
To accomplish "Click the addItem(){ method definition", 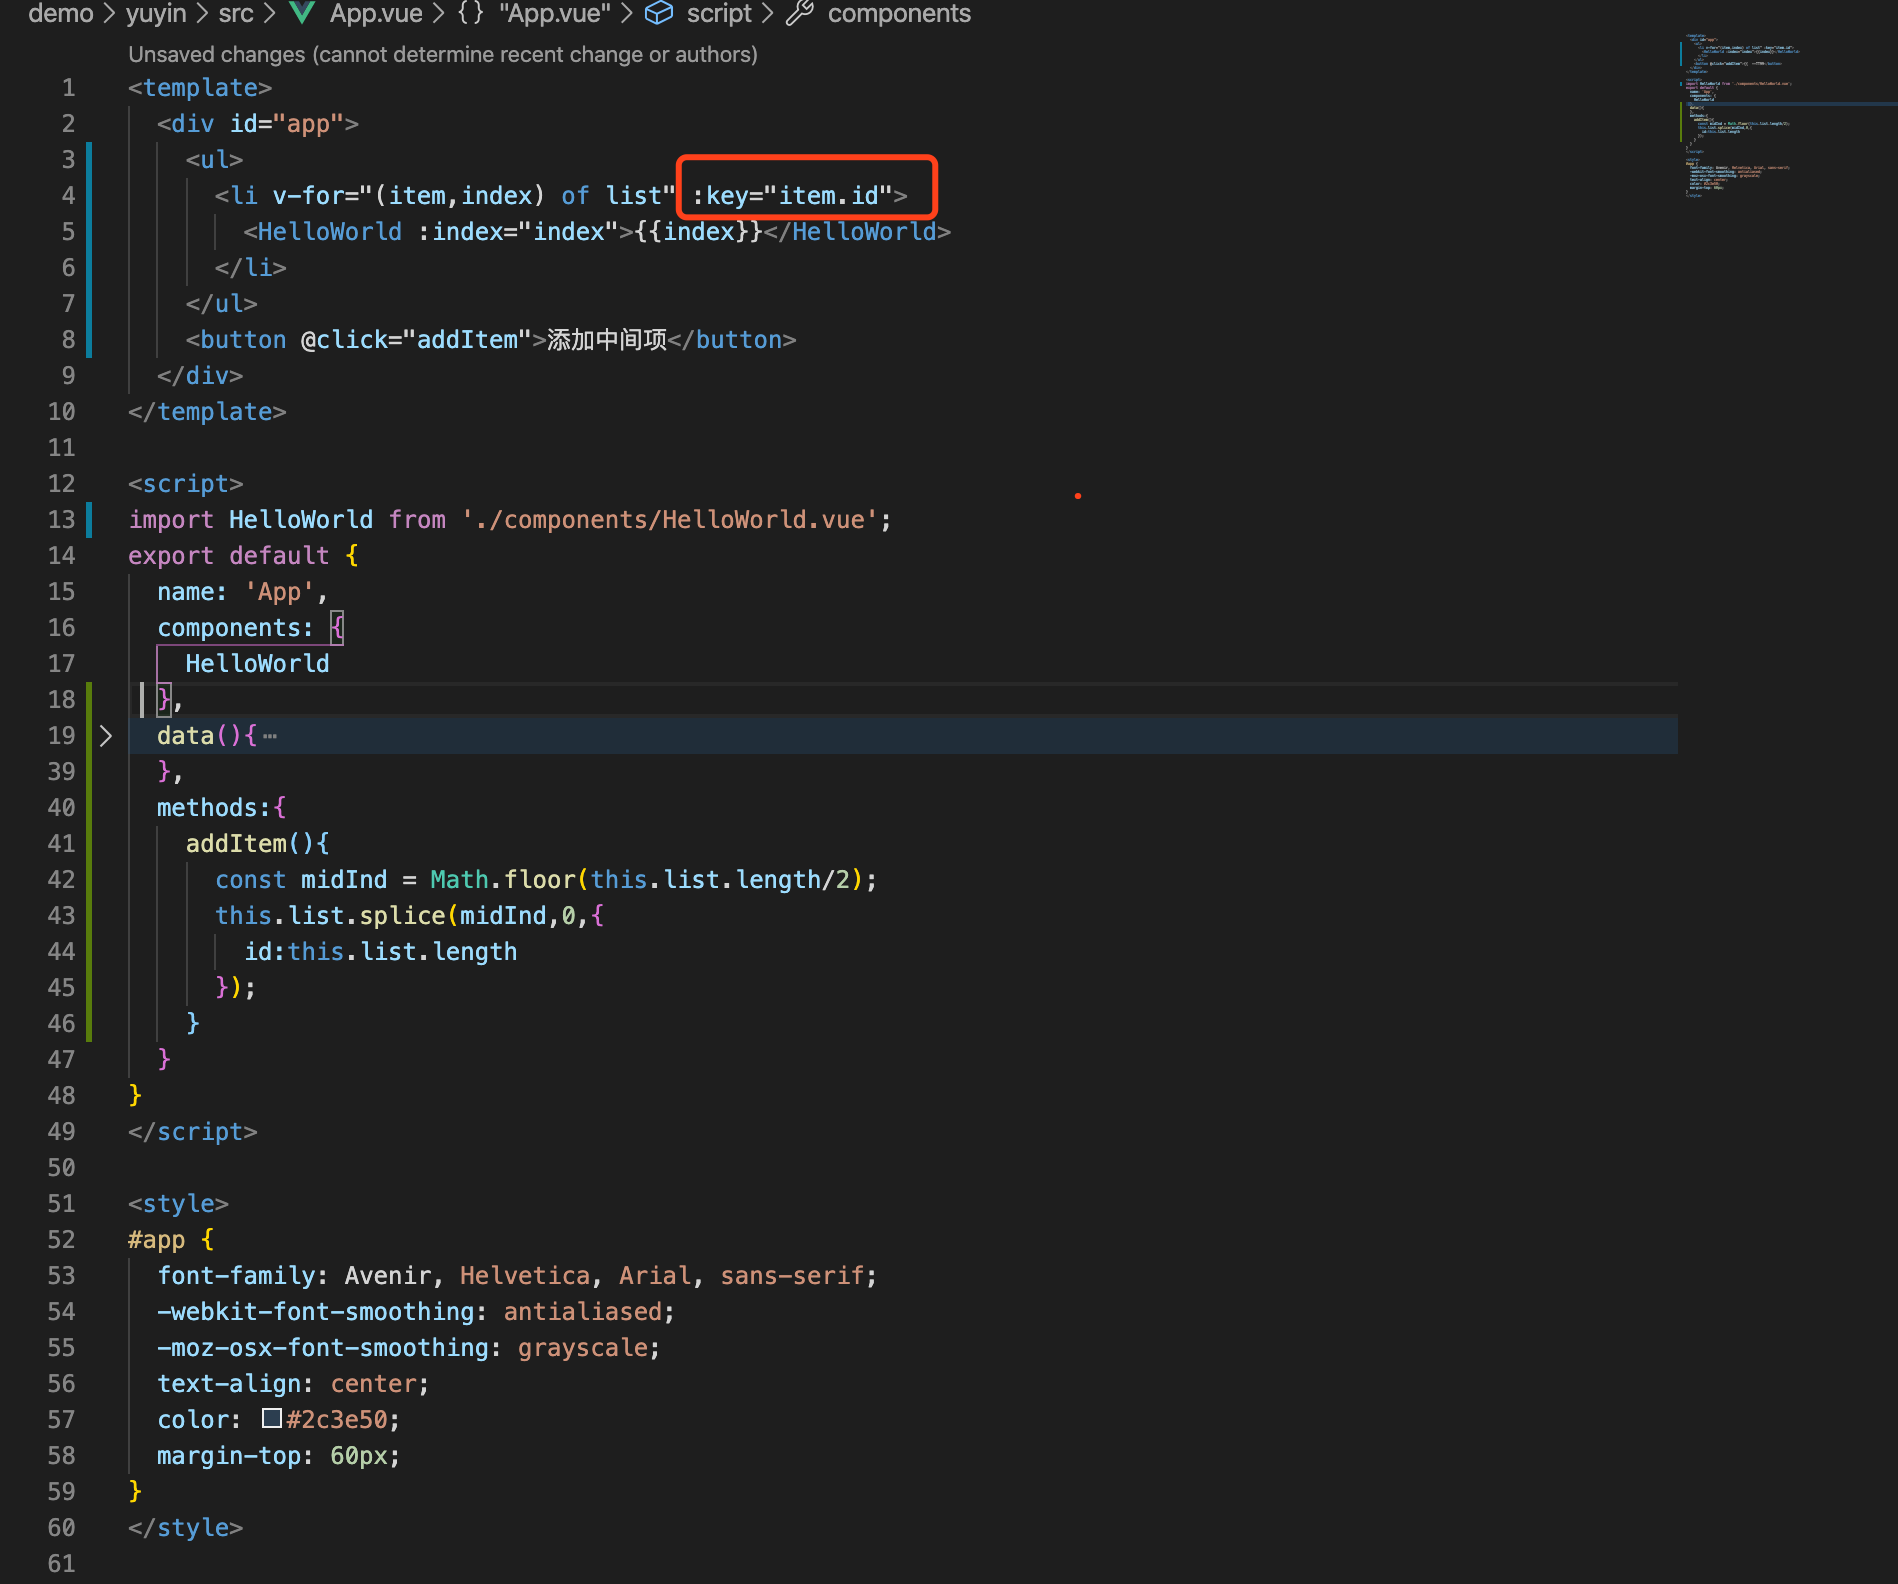I will pyautogui.click(x=257, y=844).
